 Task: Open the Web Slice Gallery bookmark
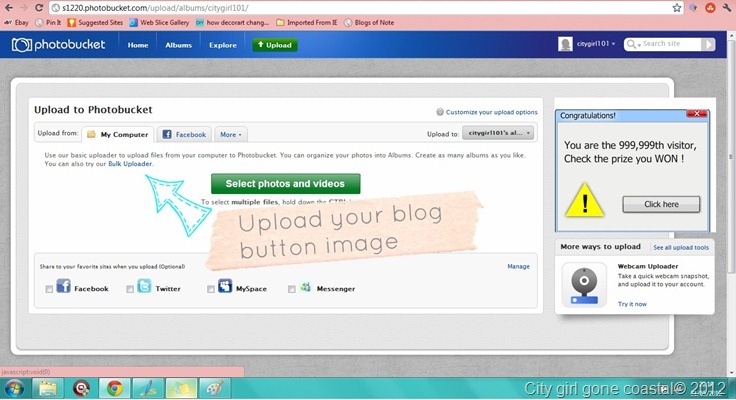point(159,22)
